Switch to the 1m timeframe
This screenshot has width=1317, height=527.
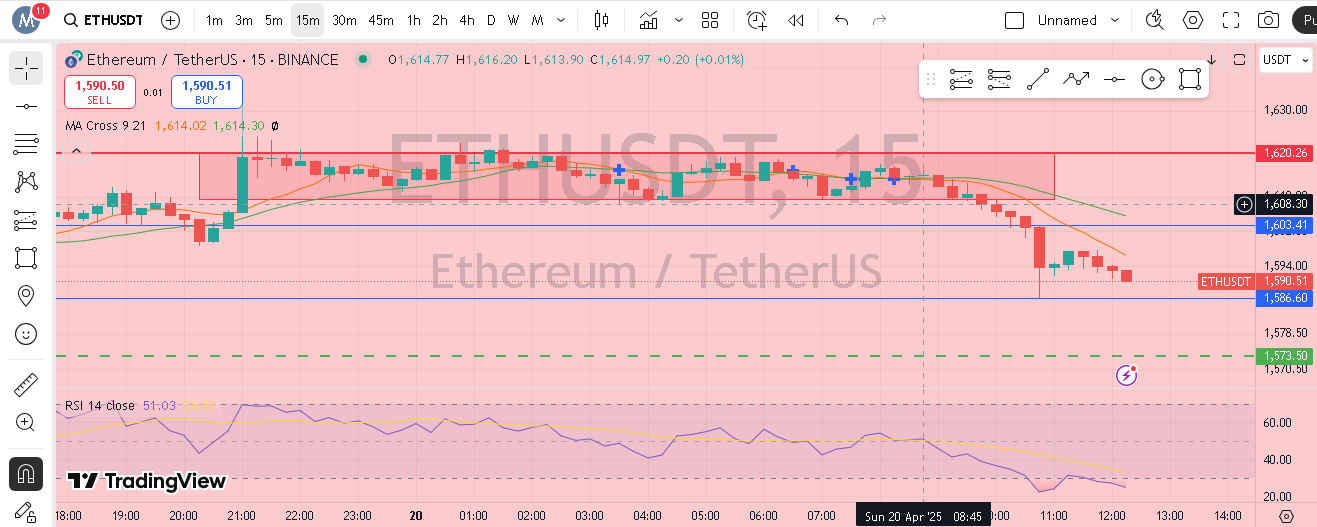(x=214, y=20)
